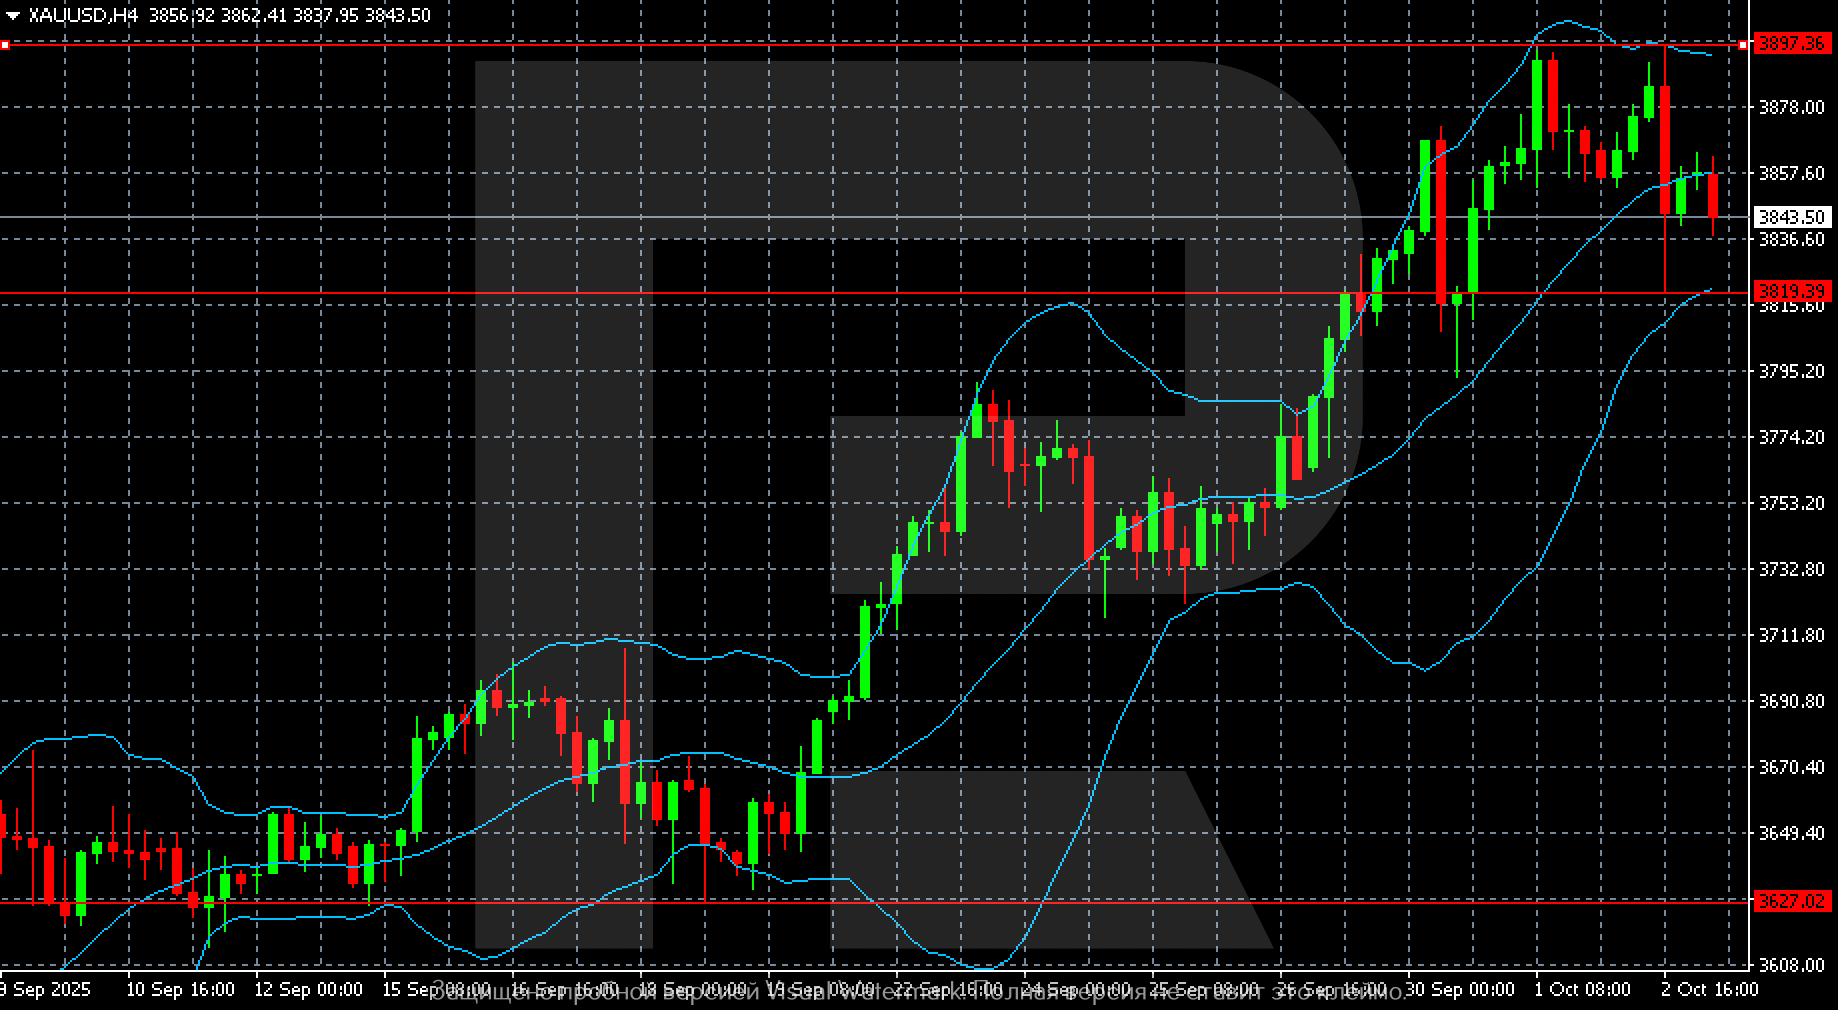1838x1010 pixels.
Task: Grab the left handle of top red line
Action: click(5, 45)
